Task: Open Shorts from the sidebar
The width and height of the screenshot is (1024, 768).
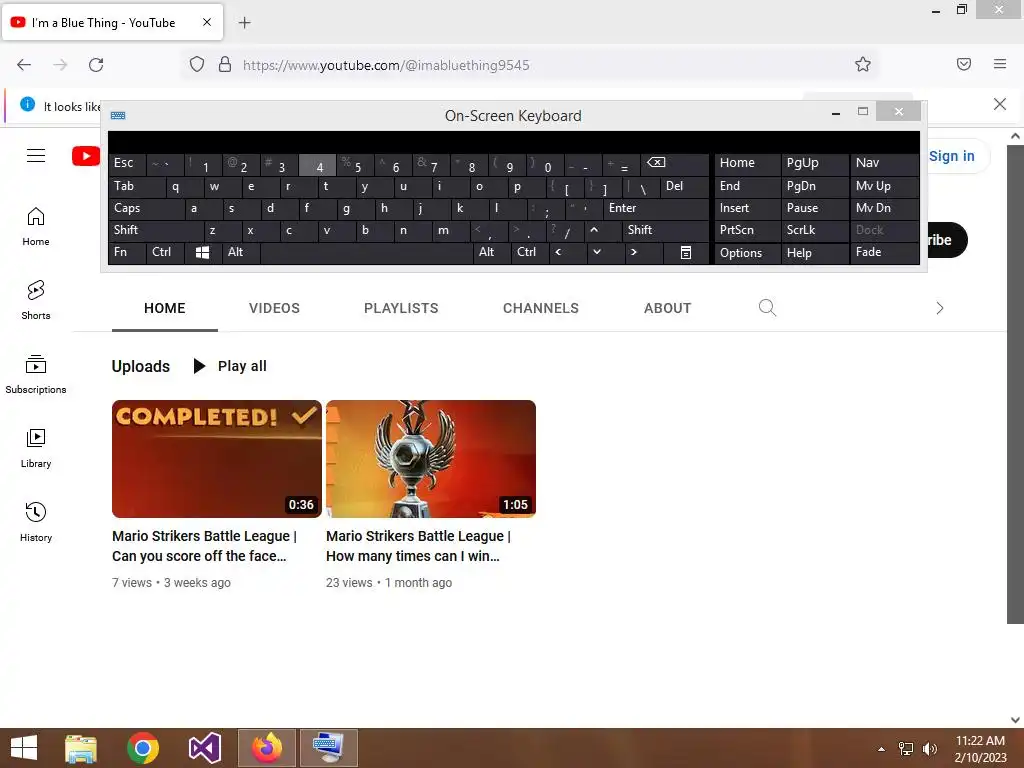Action: 36,300
